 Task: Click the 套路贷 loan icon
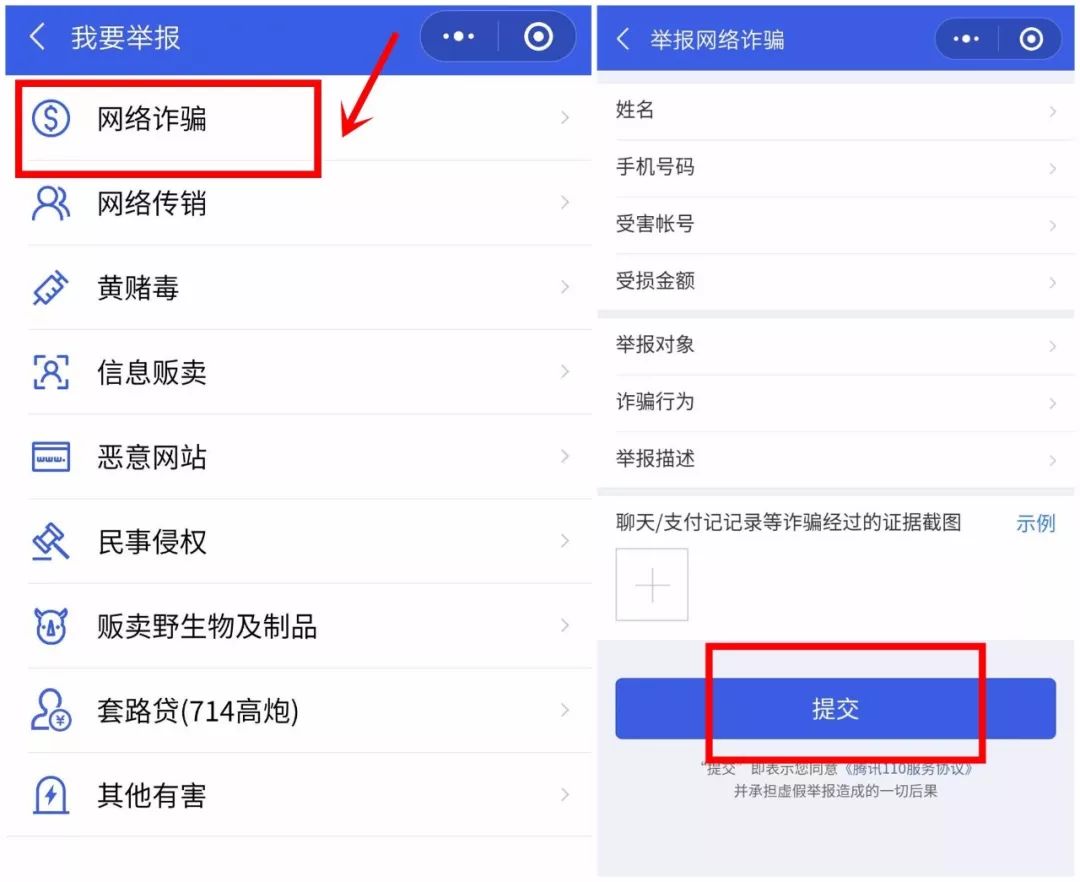click(49, 711)
